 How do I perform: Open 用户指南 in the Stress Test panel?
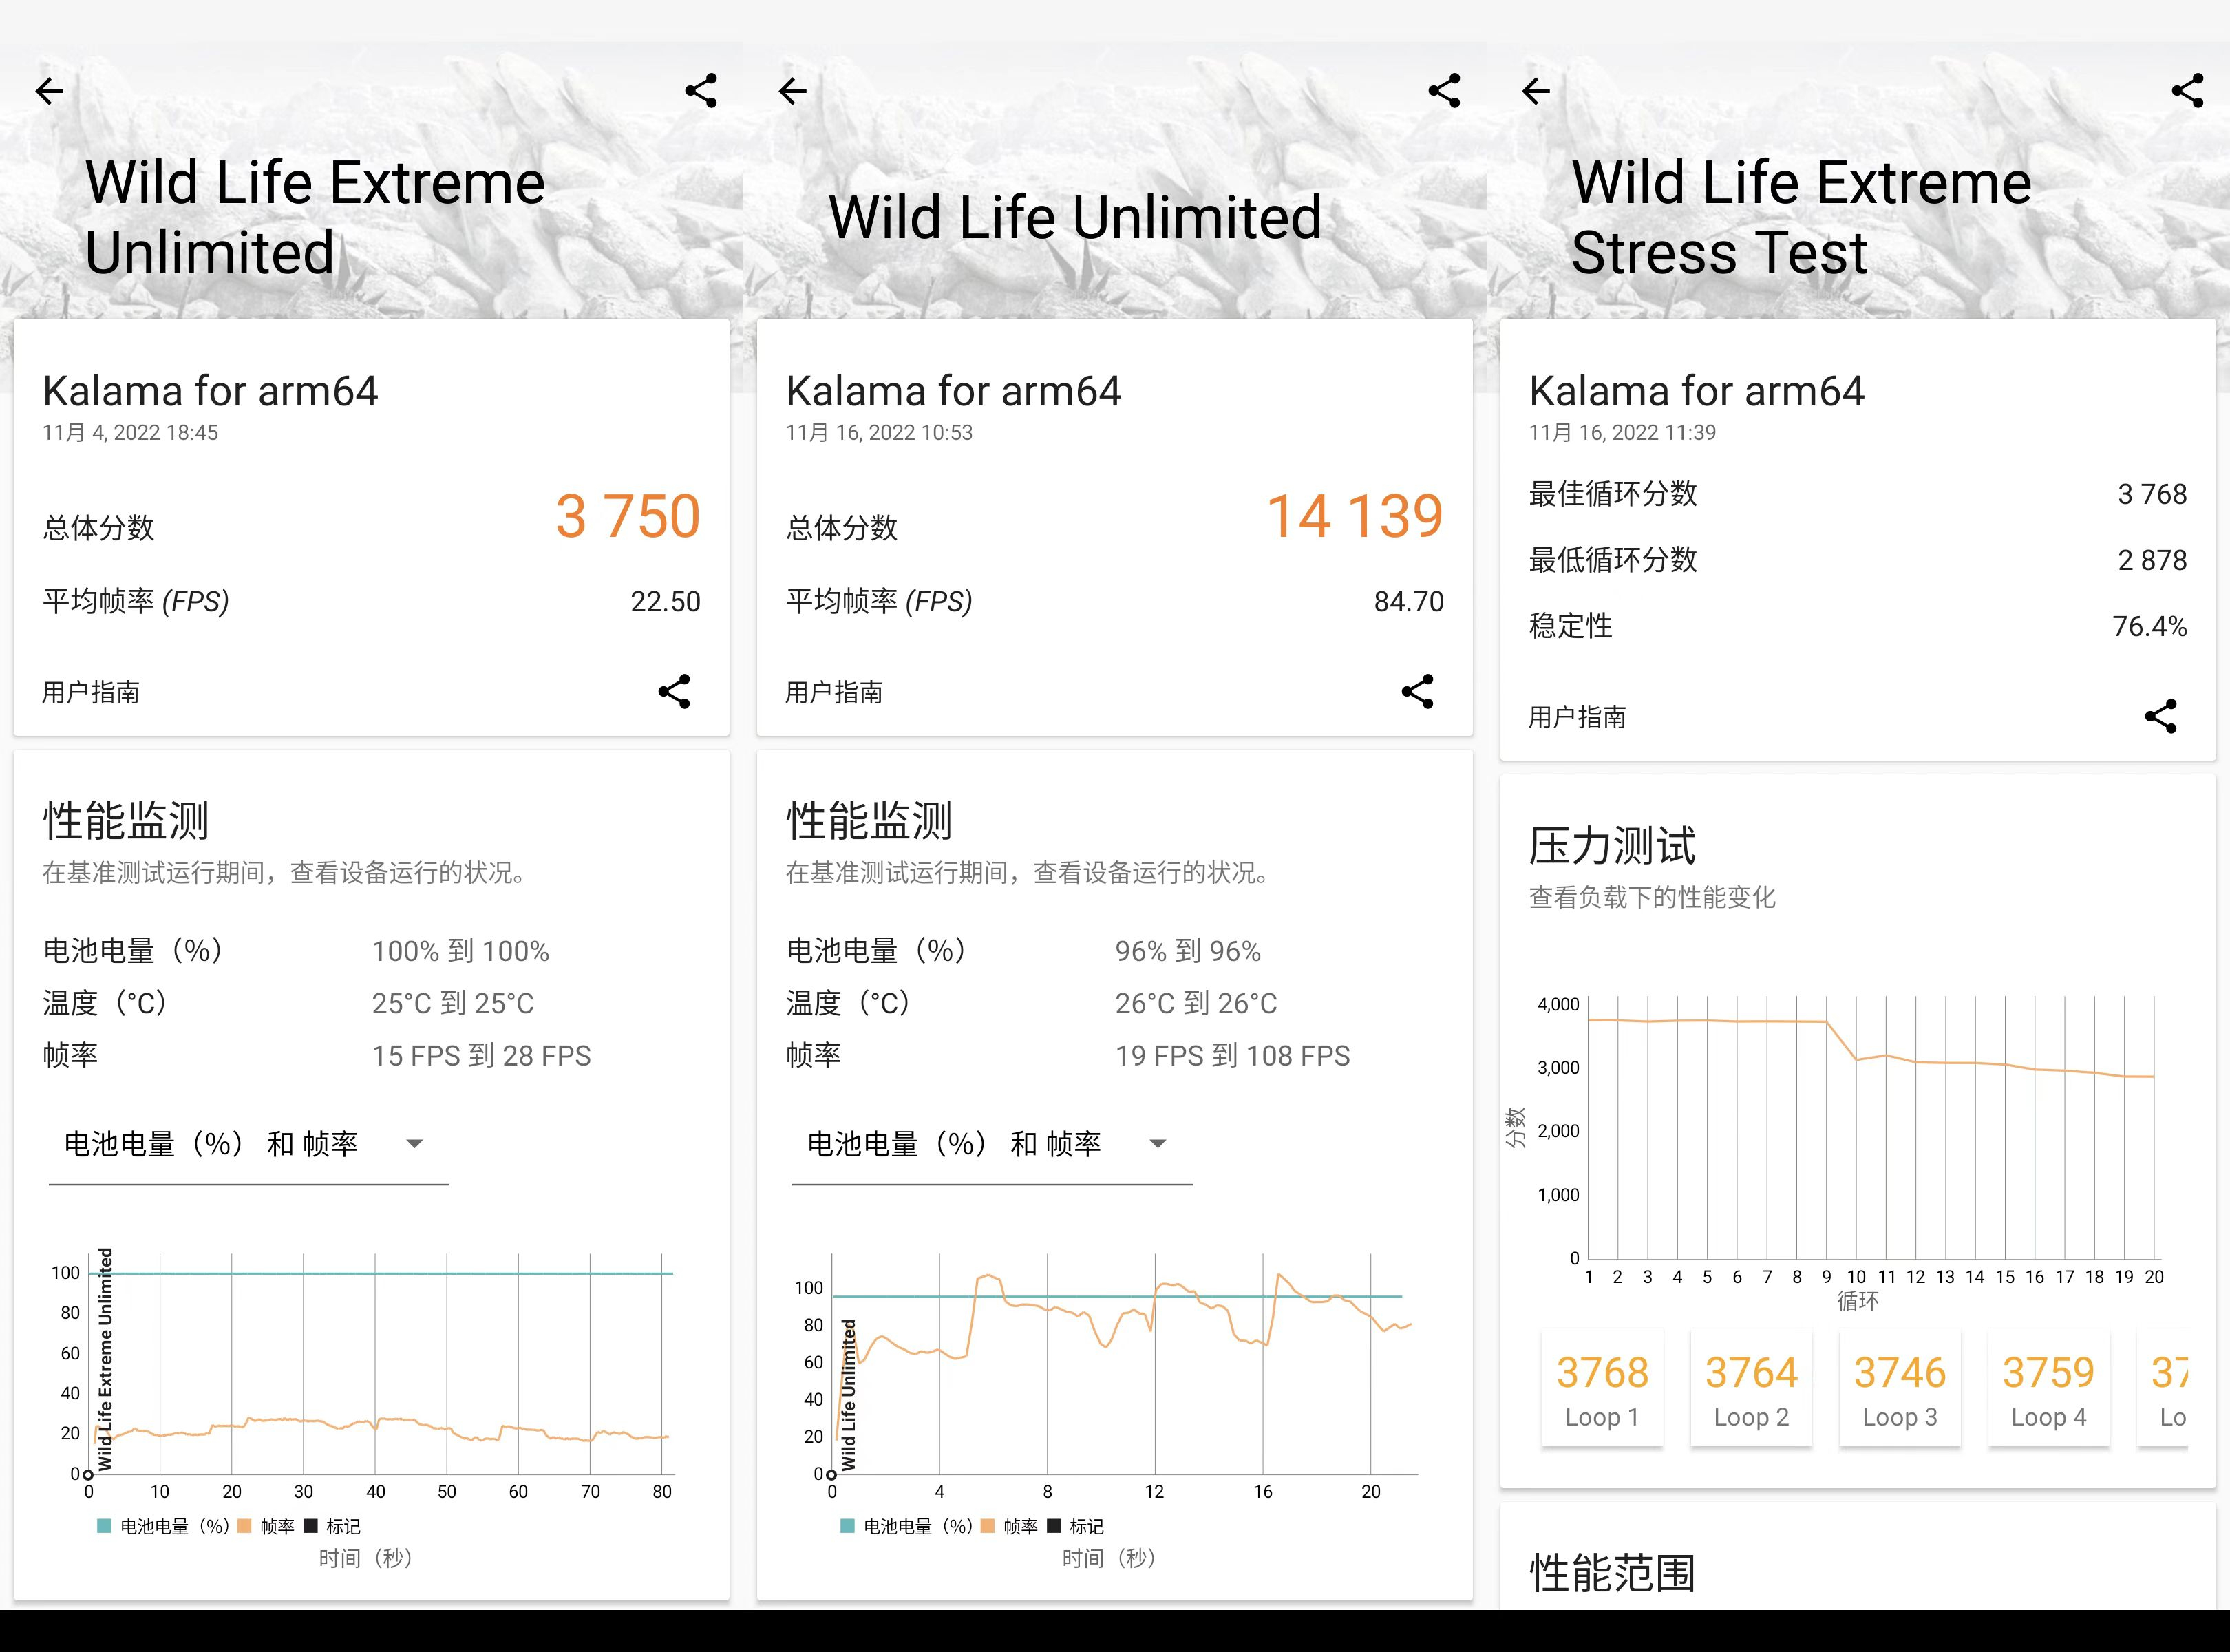[1578, 717]
